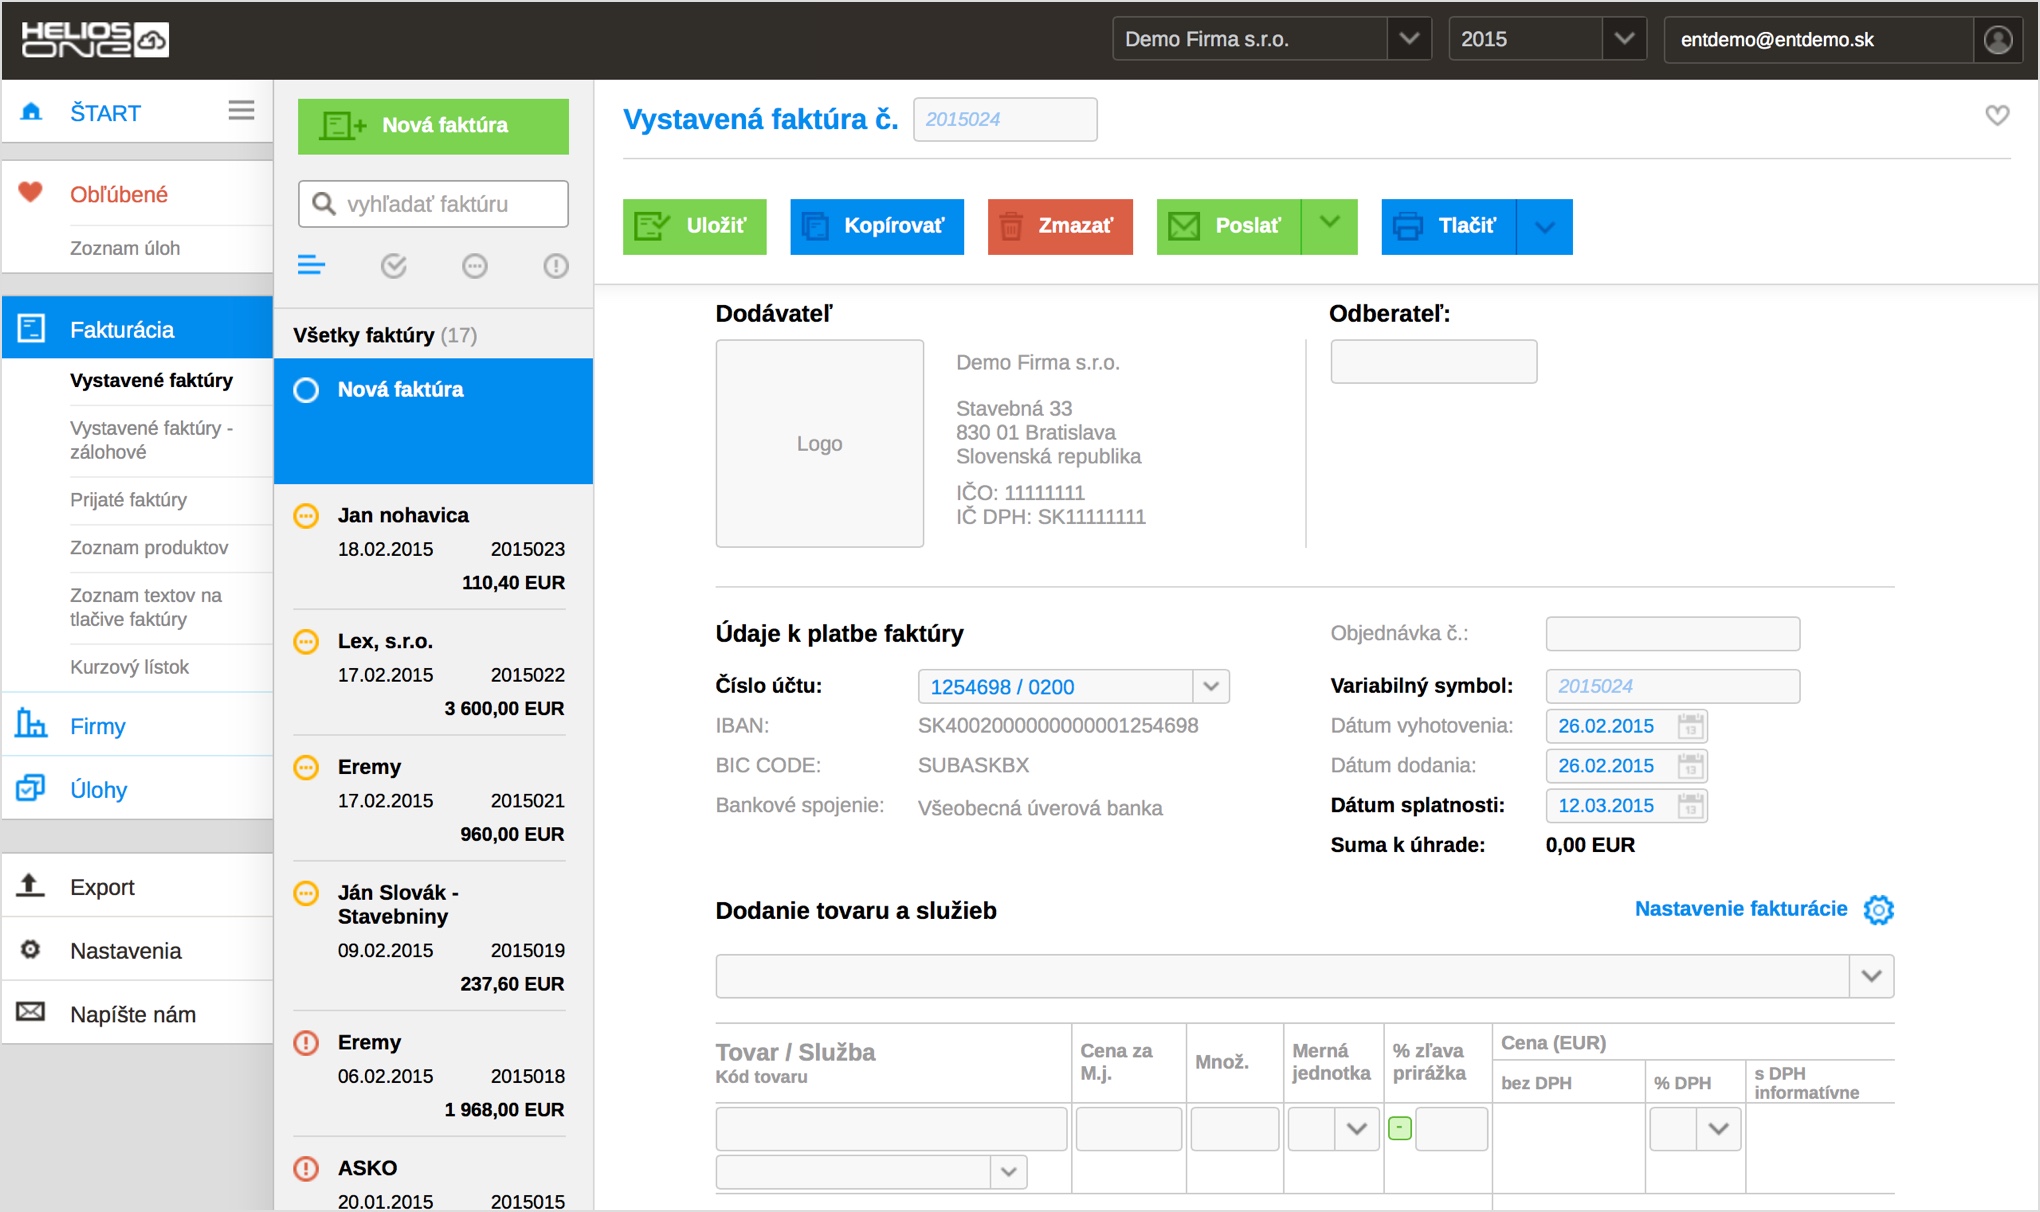
Task: Open the user profile avatar icon
Action: 1997,40
